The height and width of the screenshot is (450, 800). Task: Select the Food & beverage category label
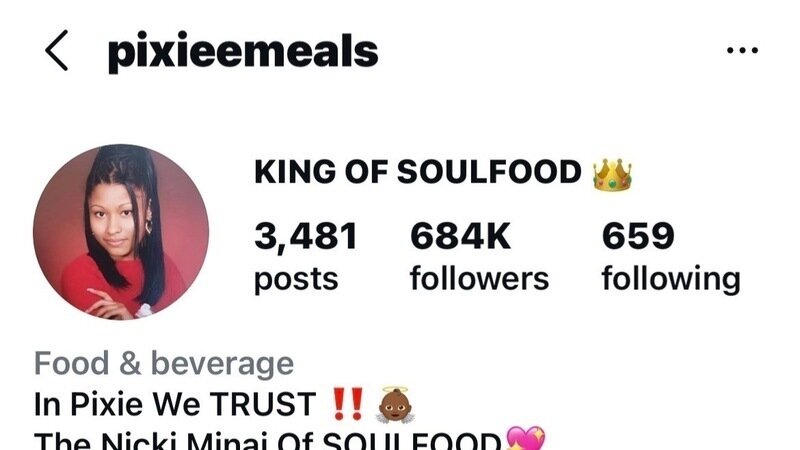(x=164, y=363)
